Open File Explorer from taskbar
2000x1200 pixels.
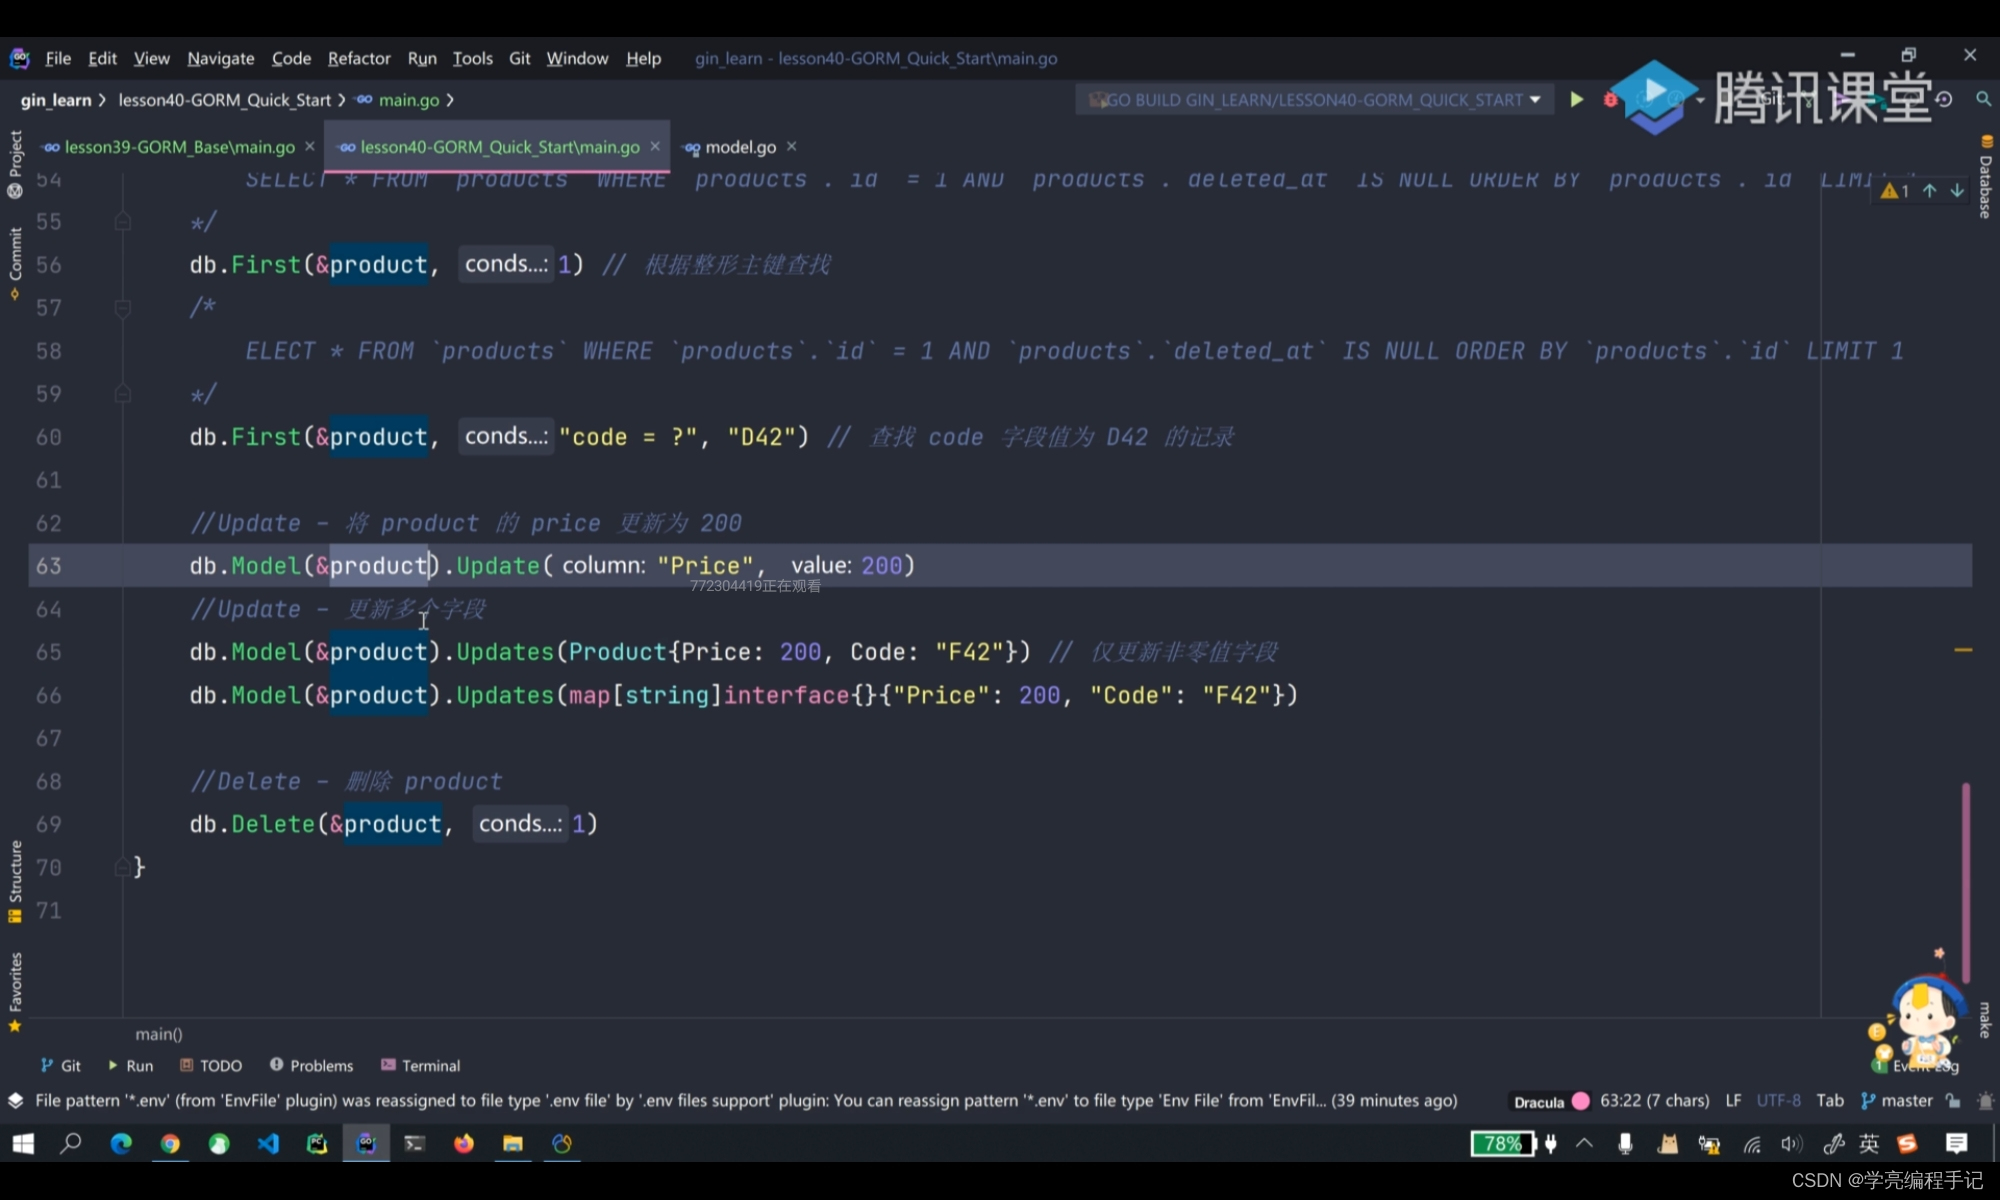pos(513,1143)
